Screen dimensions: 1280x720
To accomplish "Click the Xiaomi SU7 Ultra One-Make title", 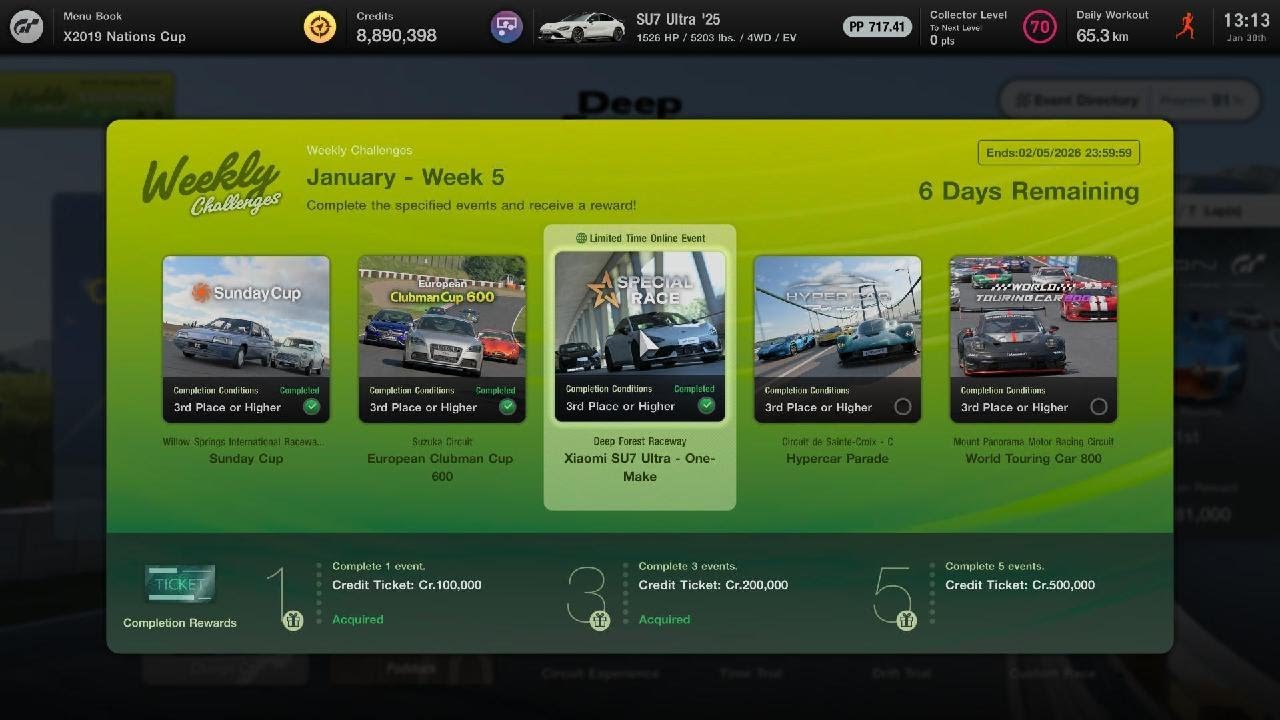I will pos(640,467).
